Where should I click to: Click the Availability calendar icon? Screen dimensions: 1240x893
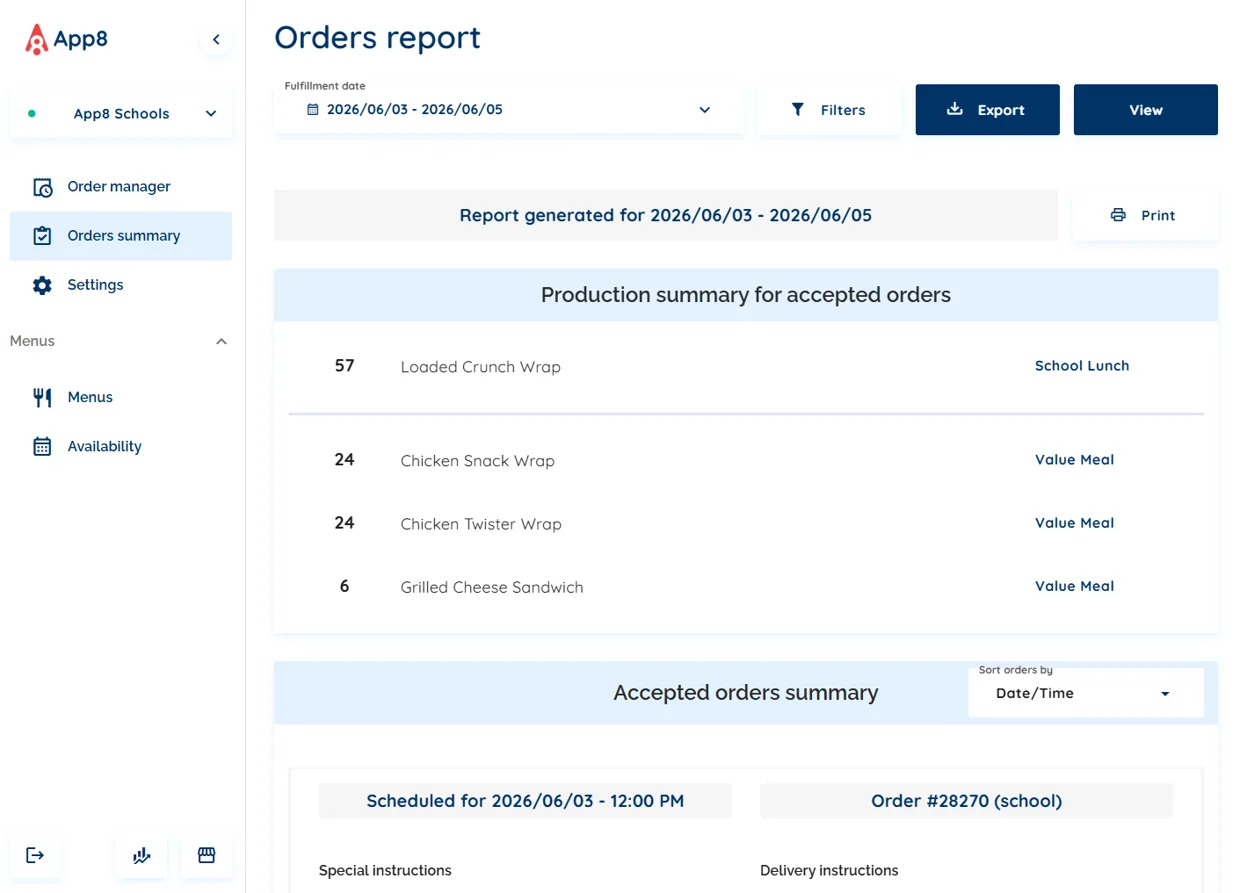coord(42,446)
